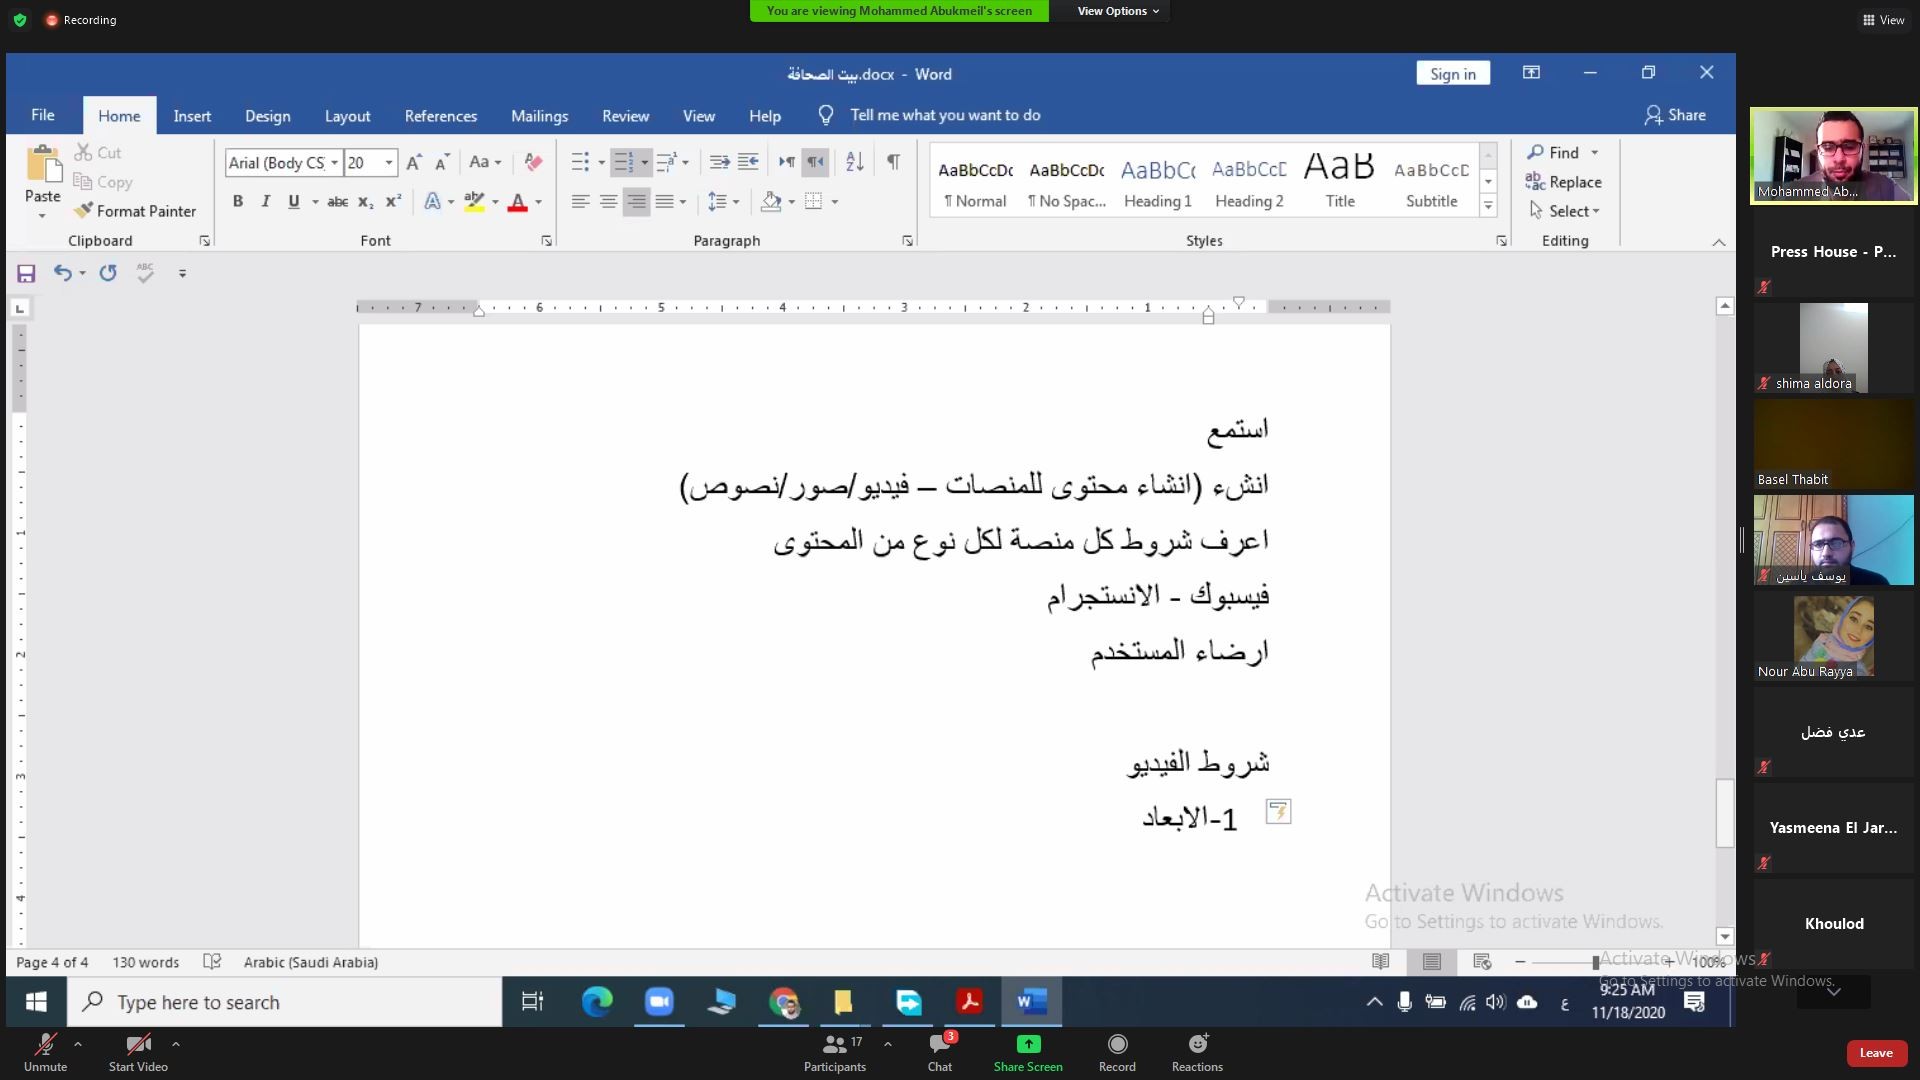Click the Increase Indent icon
The width and height of the screenshot is (1920, 1080).
(x=747, y=162)
